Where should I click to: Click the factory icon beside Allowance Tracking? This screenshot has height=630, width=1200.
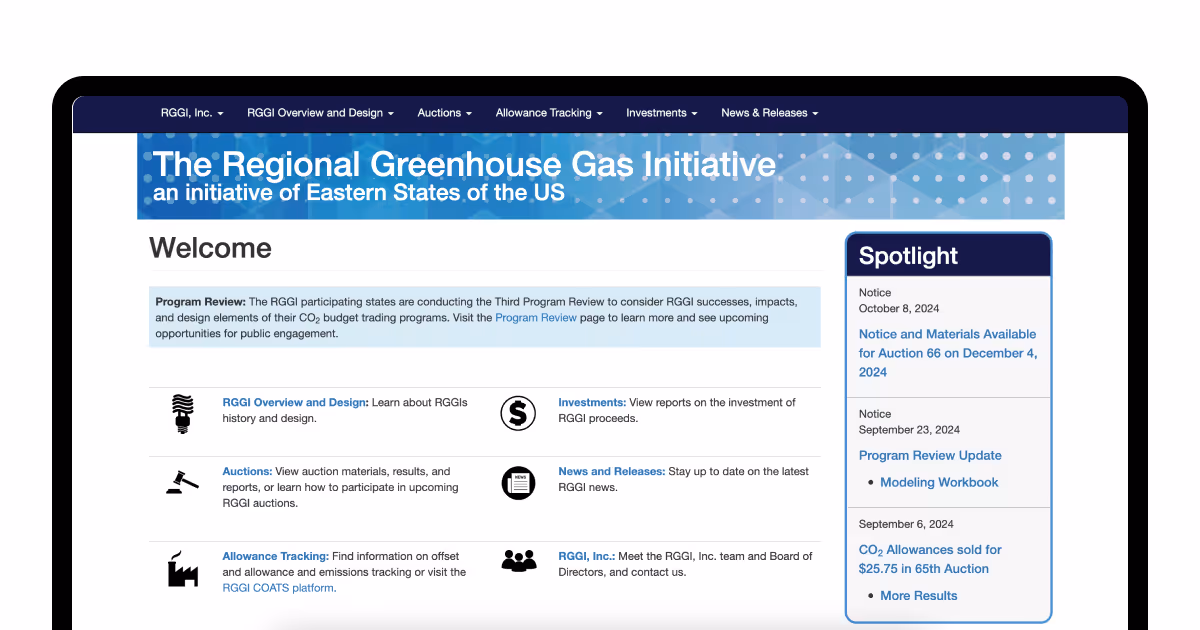click(182, 569)
